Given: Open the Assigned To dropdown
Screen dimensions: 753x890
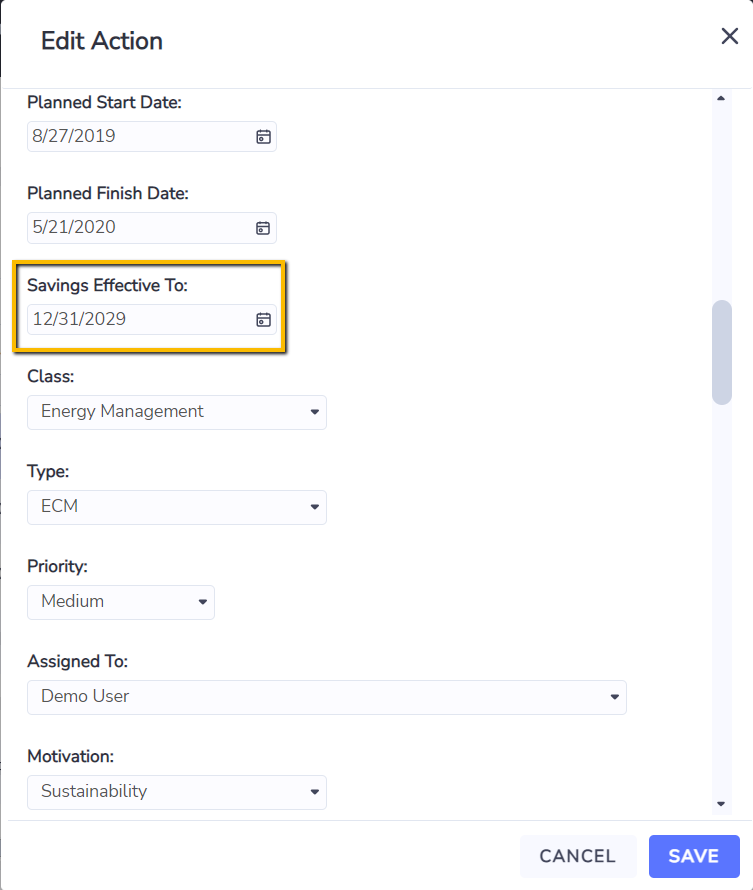Looking at the screenshot, I should click(x=327, y=697).
